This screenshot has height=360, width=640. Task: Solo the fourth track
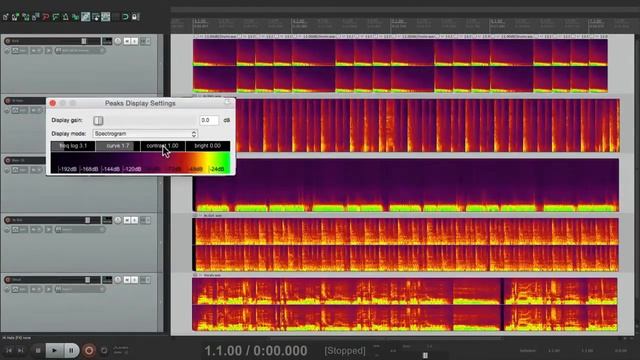point(135,220)
